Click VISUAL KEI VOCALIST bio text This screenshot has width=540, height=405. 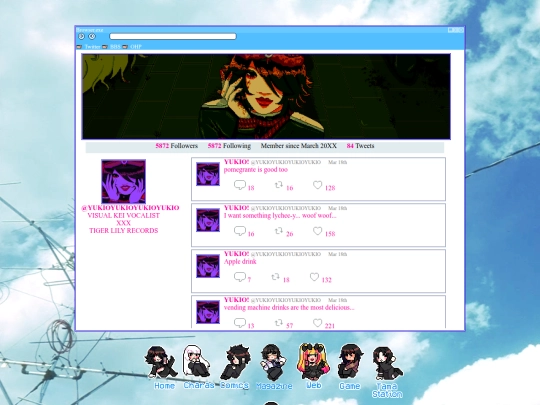point(123,215)
